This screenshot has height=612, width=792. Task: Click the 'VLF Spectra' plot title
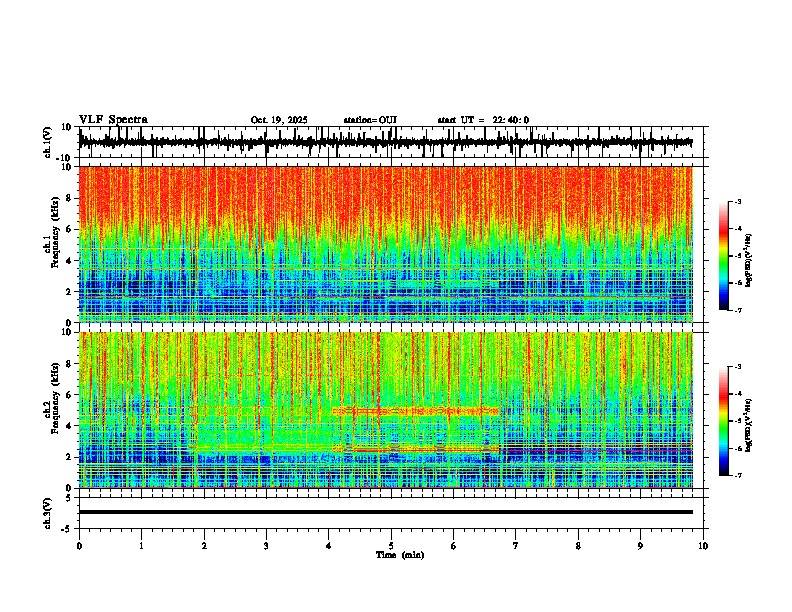pos(113,120)
